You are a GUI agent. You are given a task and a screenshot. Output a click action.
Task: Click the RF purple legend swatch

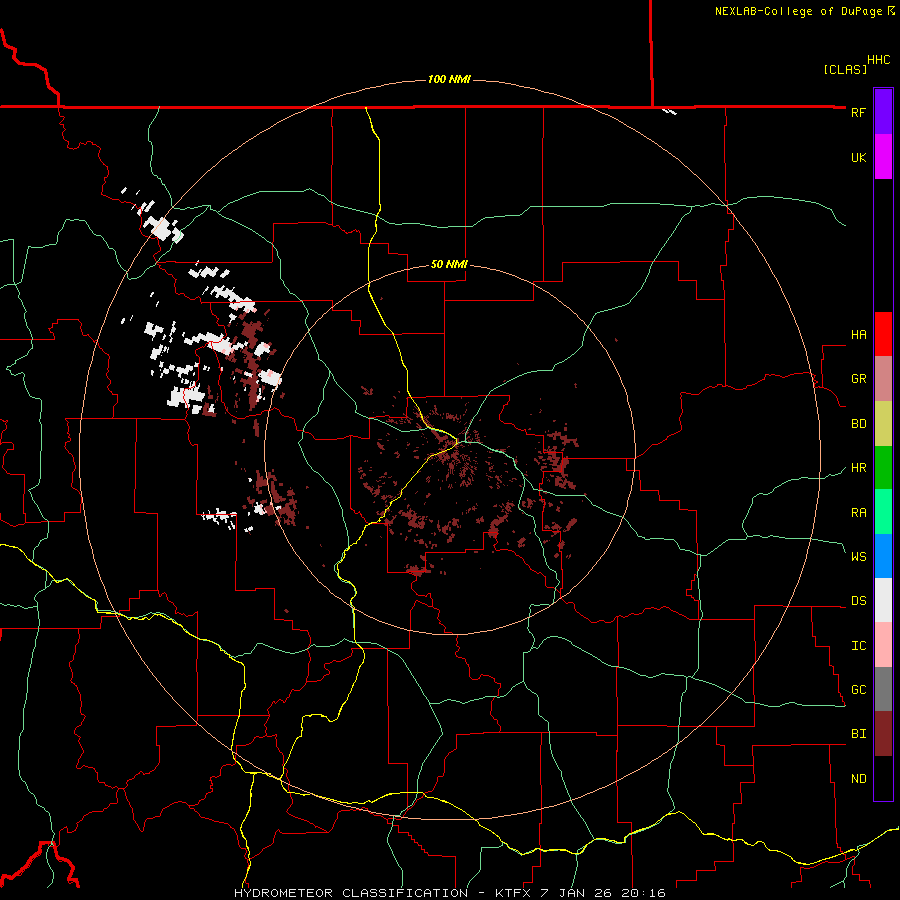point(883,112)
